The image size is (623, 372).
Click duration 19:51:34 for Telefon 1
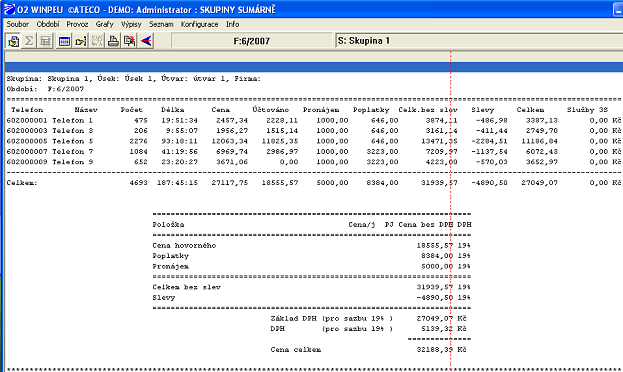180,120
